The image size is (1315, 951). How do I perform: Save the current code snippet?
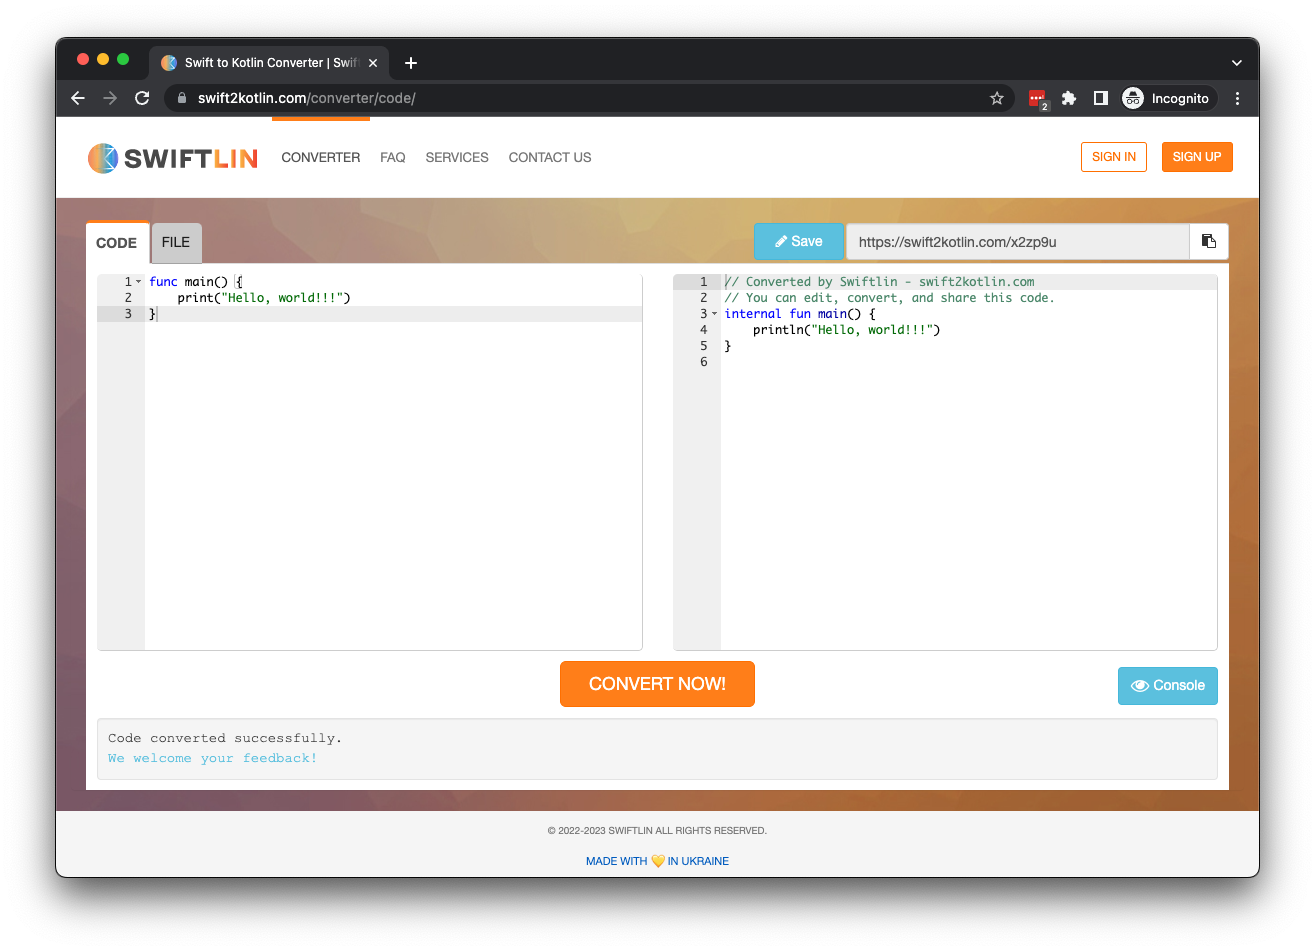pos(798,241)
